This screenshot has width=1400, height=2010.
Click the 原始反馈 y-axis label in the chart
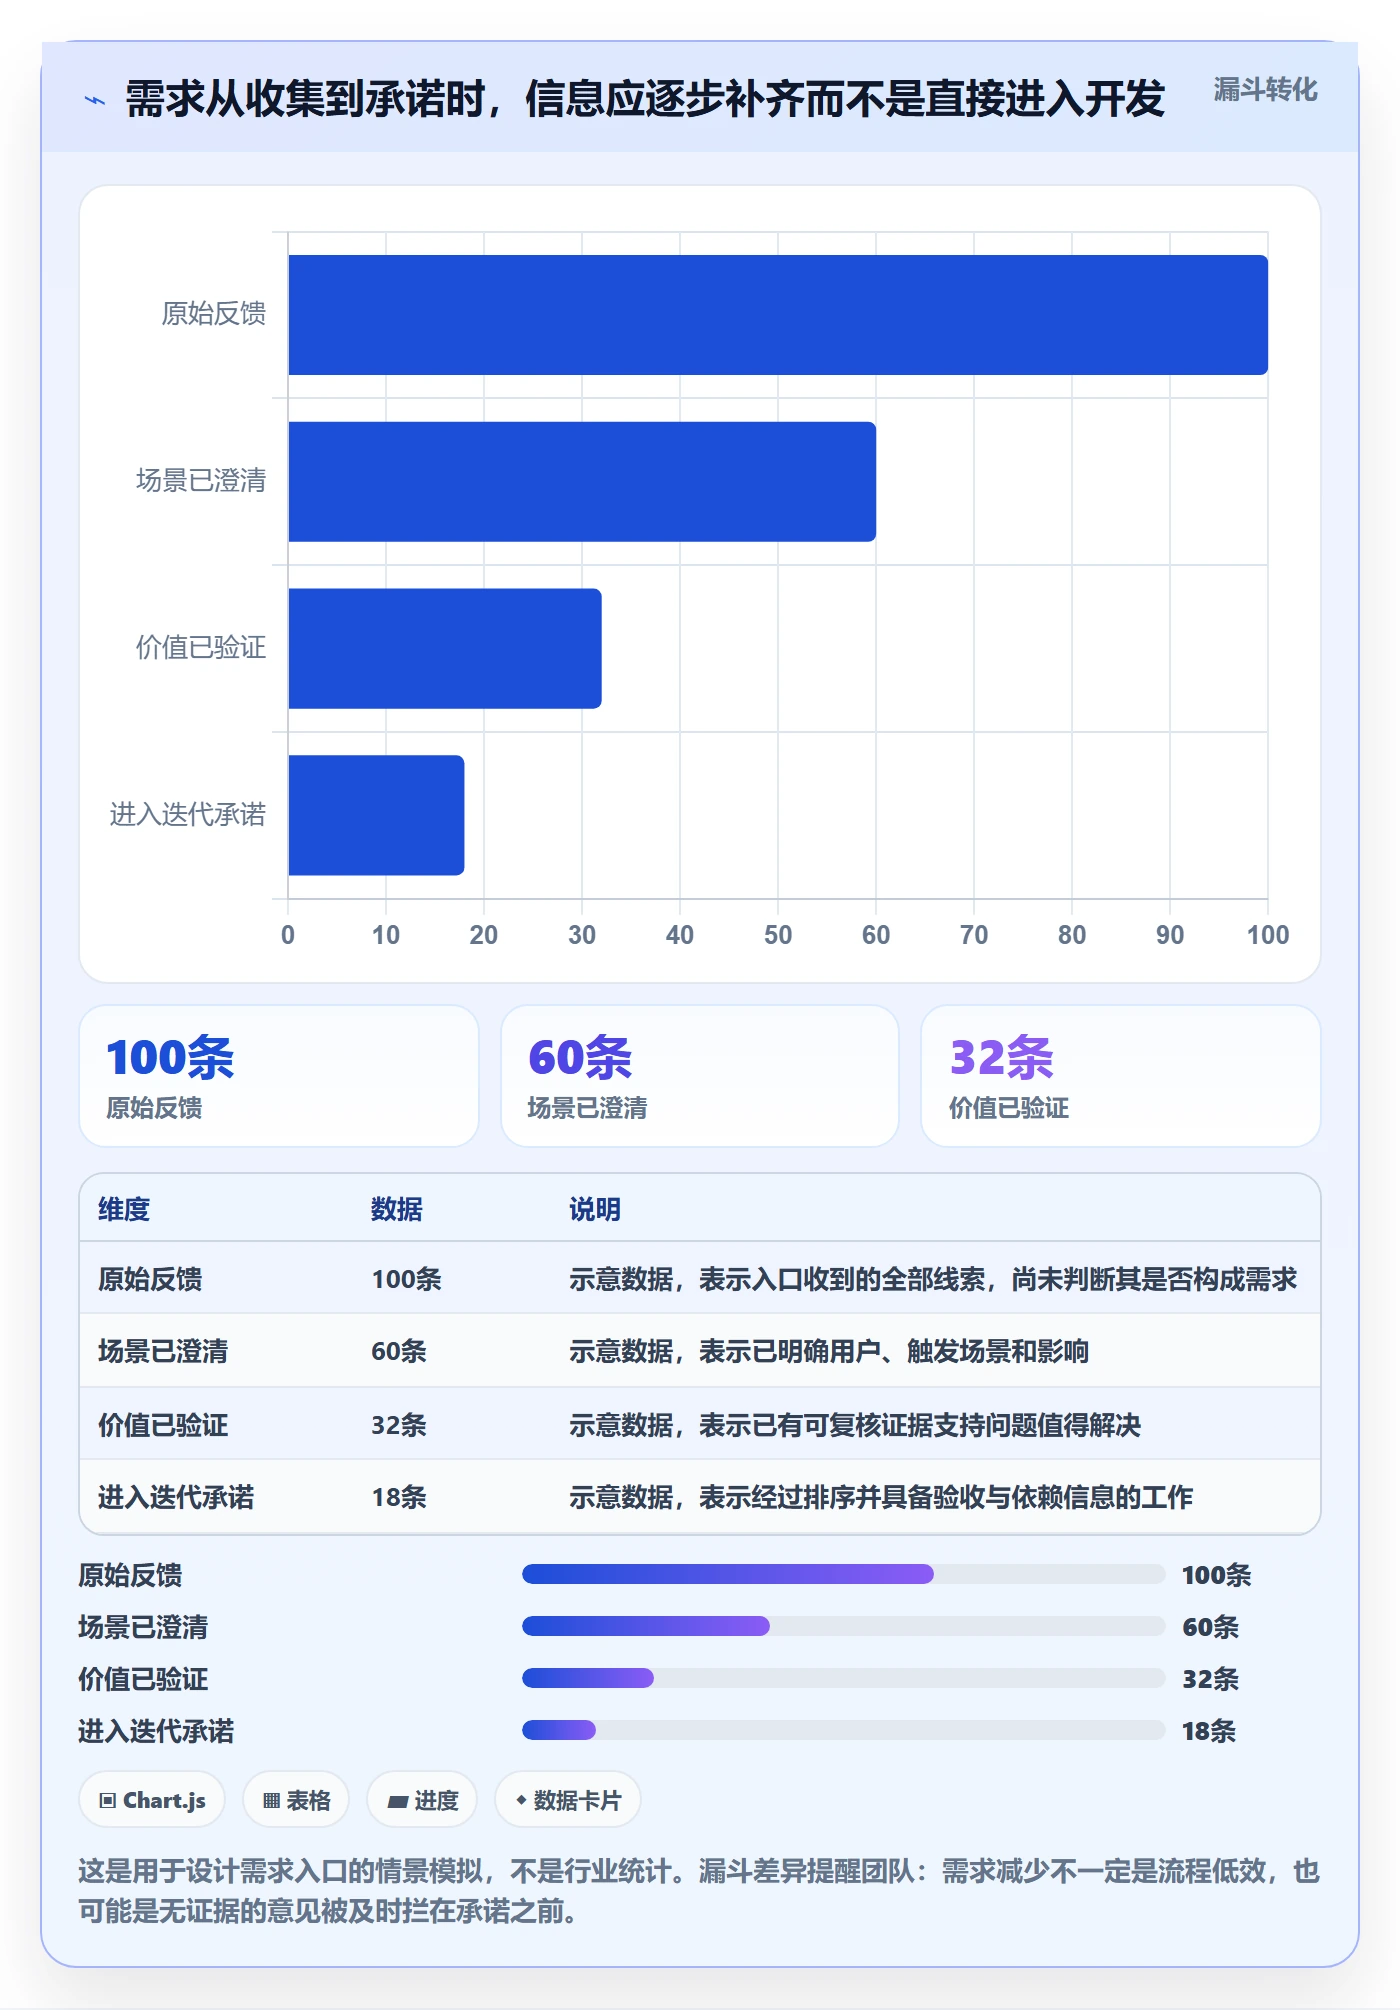point(214,314)
